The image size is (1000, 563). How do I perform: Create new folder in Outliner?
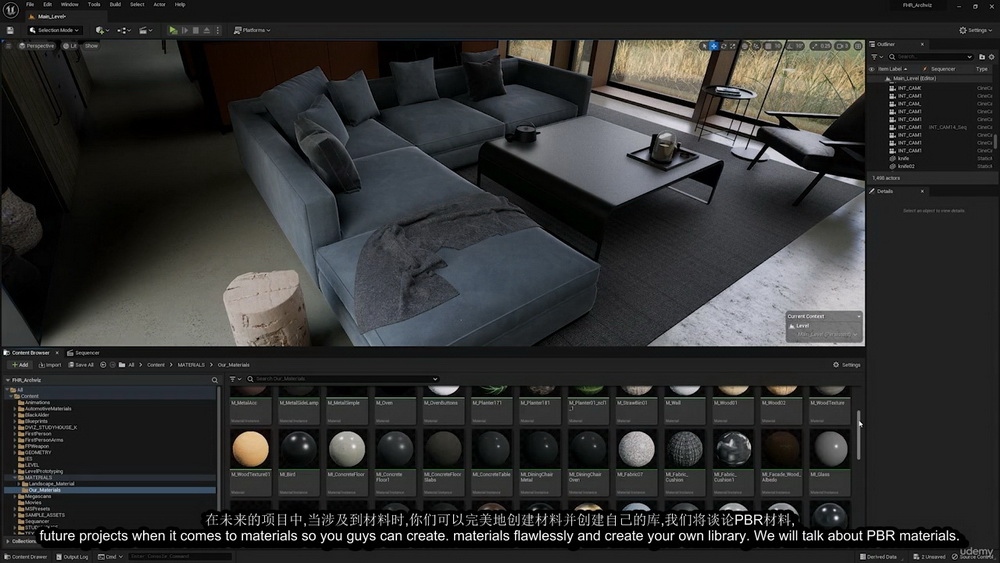982,57
